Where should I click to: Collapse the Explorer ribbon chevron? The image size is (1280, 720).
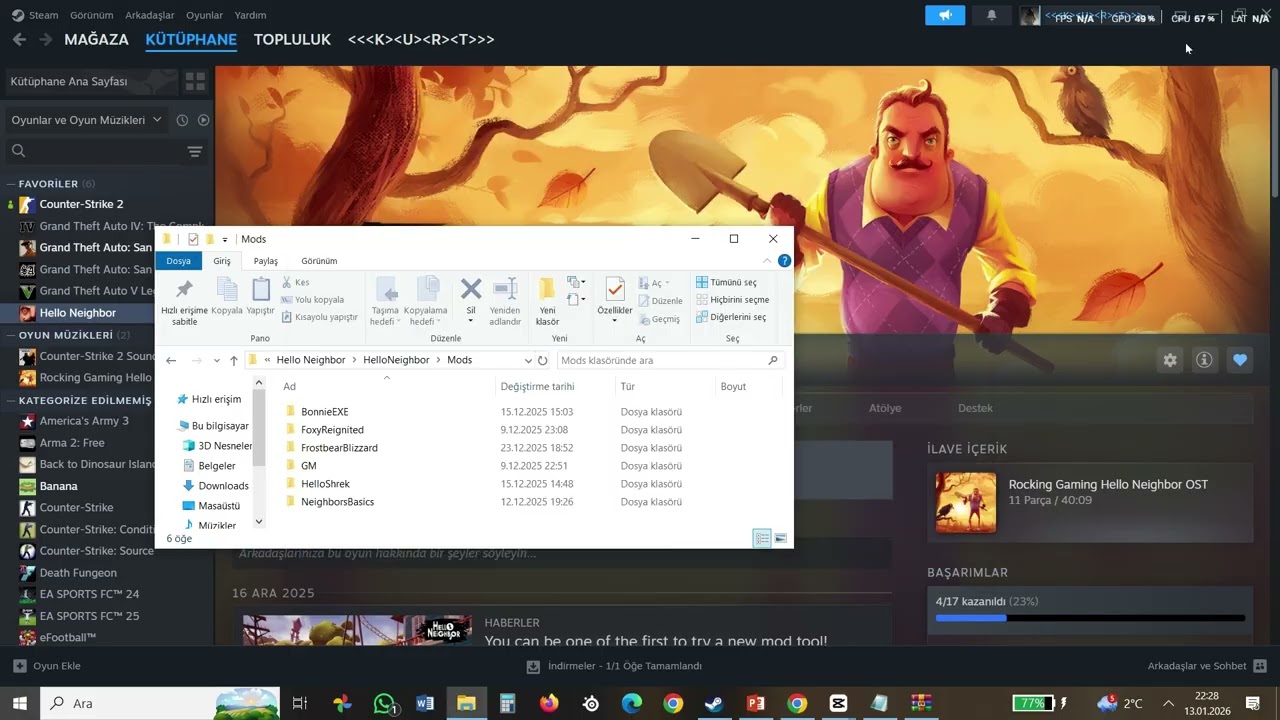coord(768,261)
